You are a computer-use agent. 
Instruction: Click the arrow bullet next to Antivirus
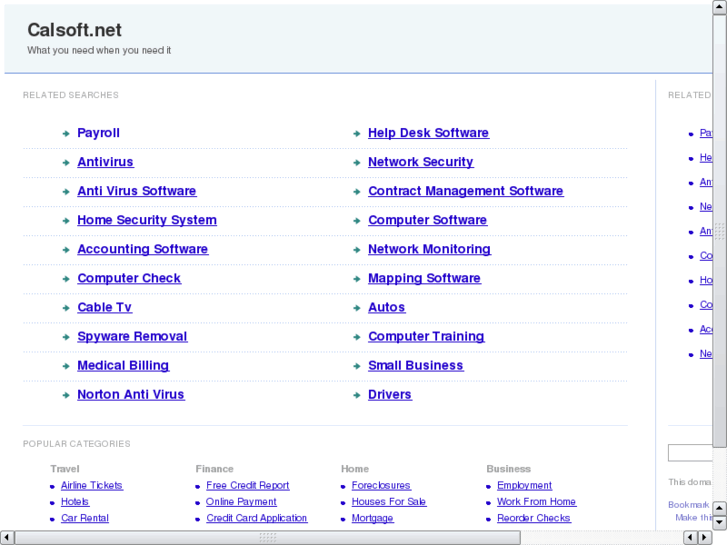66,162
